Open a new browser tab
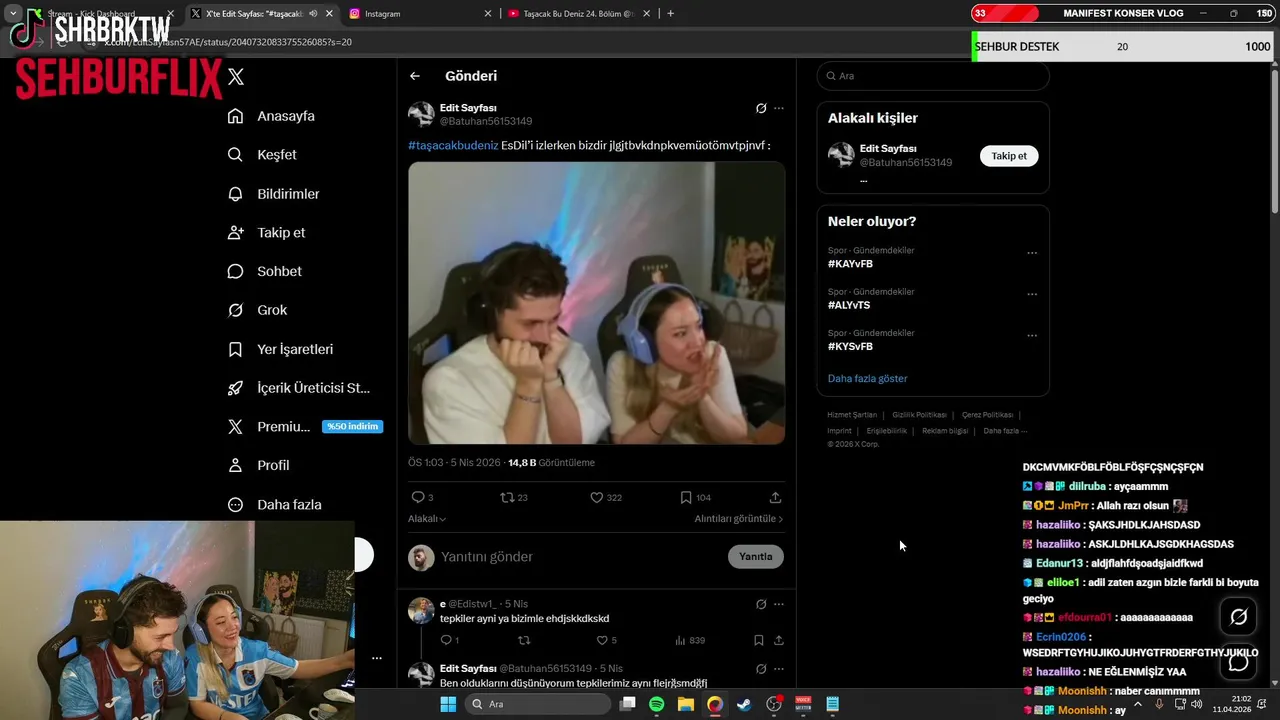 (x=670, y=14)
